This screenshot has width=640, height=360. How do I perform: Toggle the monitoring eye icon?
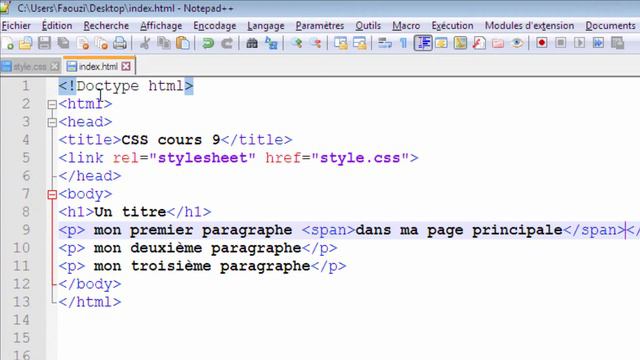click(x=517, y=43)
